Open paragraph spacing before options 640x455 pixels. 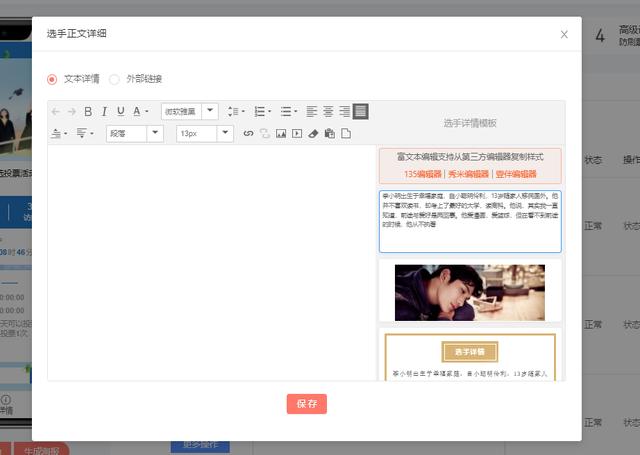click(x=59, y=133)
